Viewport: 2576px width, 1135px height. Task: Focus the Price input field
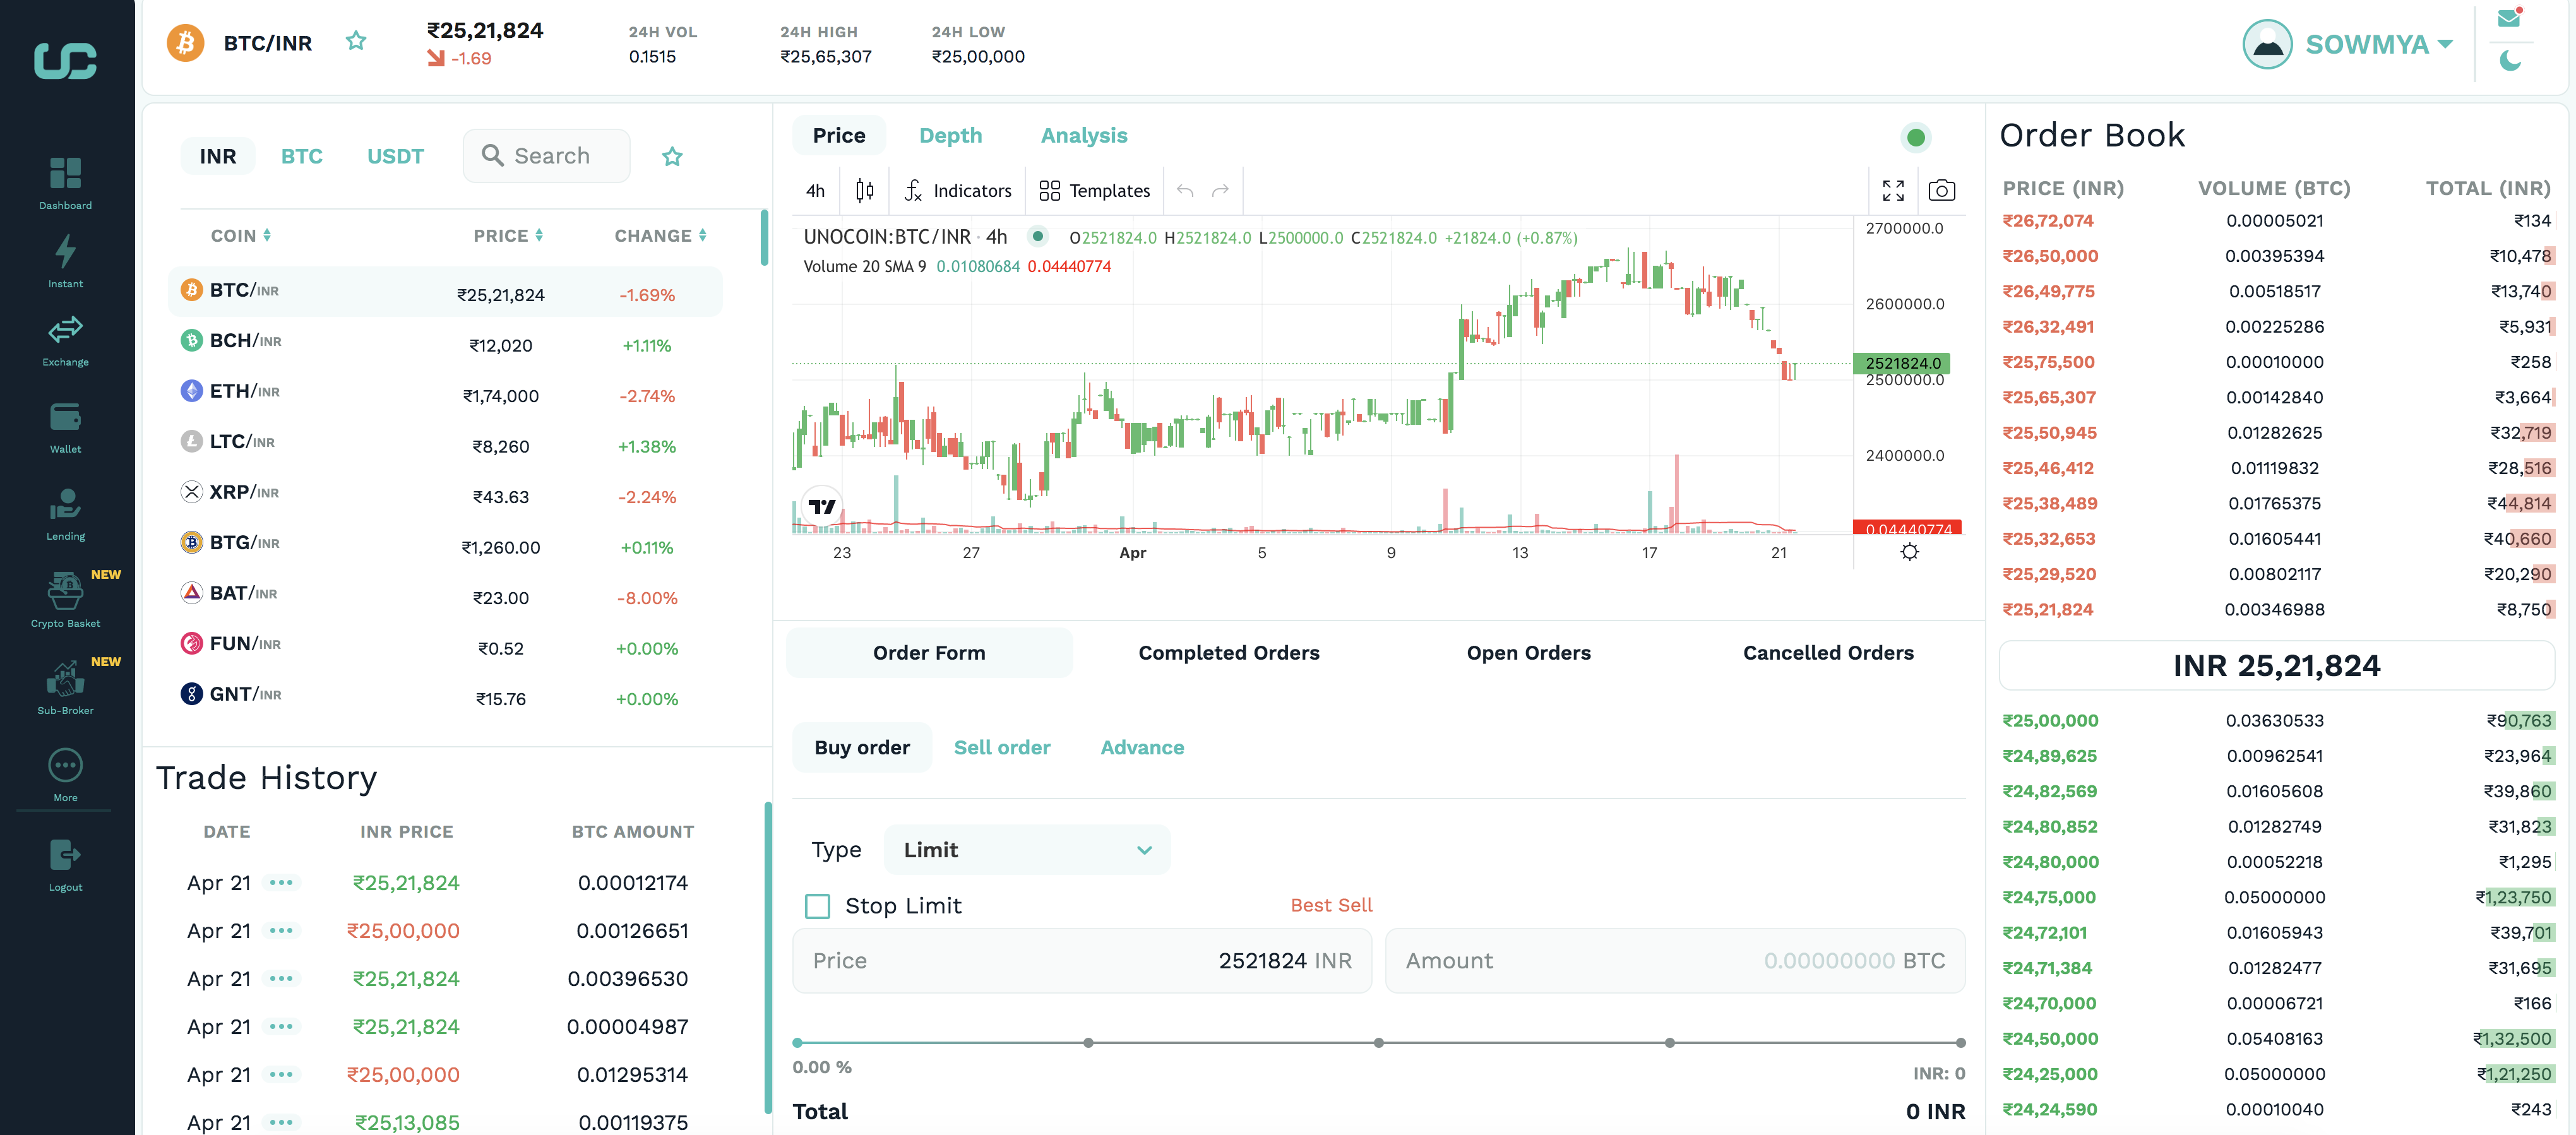pyautogui.click(x=1082, y=961)
